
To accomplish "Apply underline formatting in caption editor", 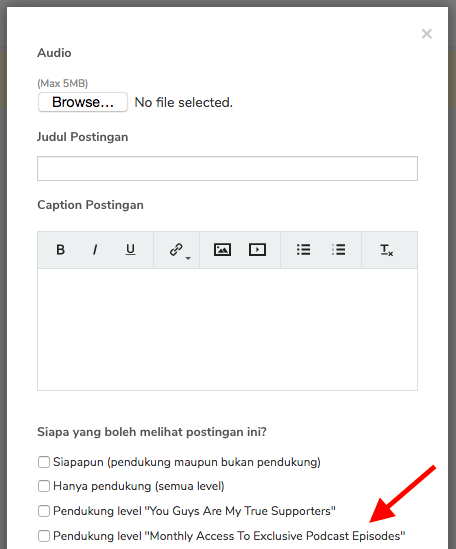I will (130, 250).
